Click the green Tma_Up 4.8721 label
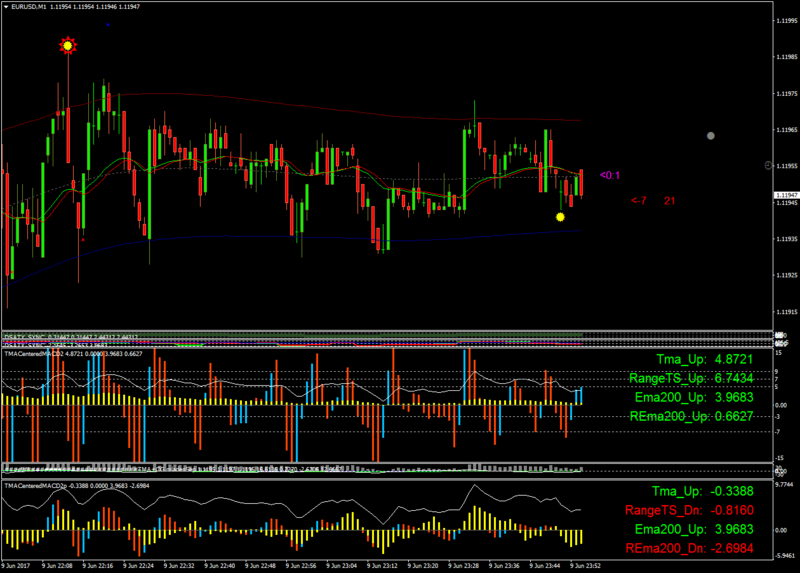 coord(705,359)
